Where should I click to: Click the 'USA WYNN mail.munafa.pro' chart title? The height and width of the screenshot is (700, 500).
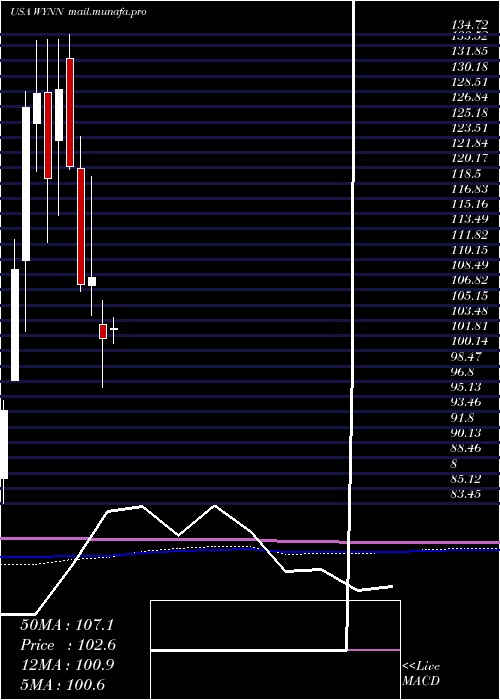tap(79, 12)
